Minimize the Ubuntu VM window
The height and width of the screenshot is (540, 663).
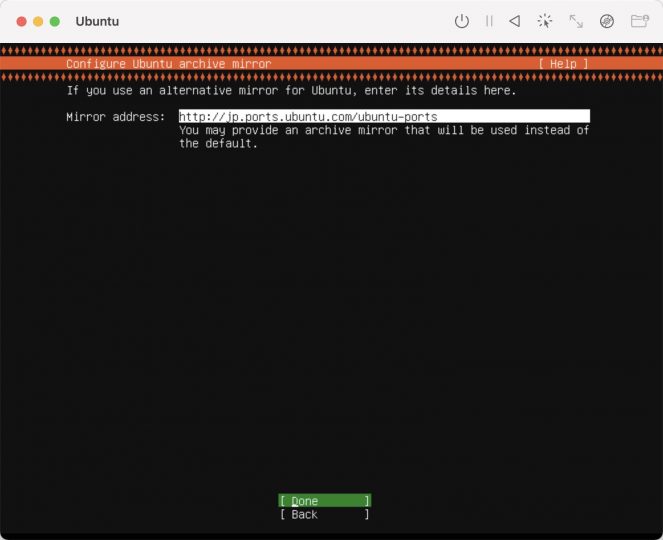pos(38,21)
